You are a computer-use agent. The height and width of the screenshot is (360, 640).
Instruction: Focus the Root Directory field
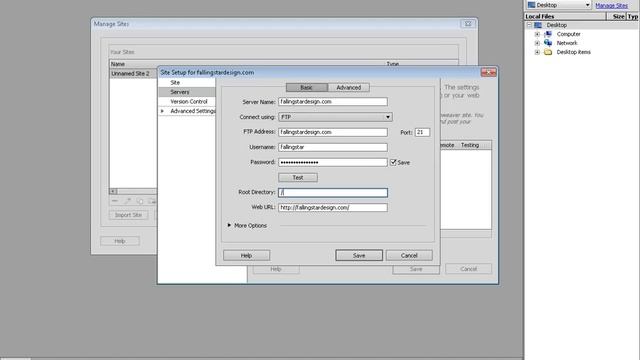[x=333, y=192]
